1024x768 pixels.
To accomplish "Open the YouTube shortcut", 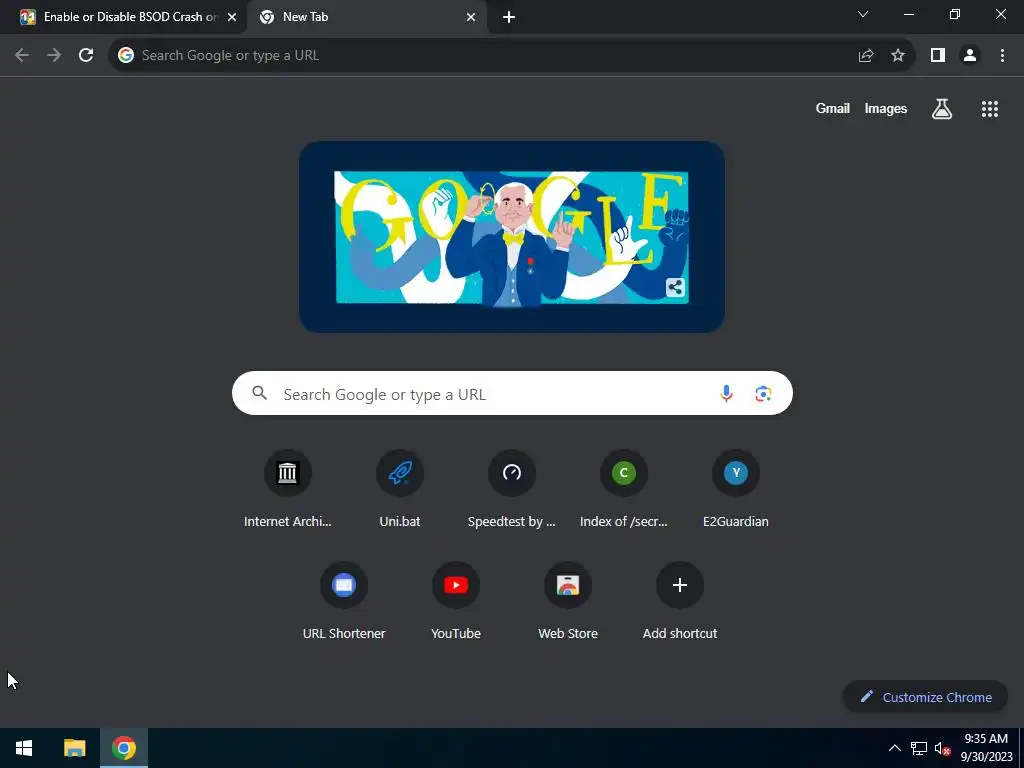I will [x=456, y=599].
